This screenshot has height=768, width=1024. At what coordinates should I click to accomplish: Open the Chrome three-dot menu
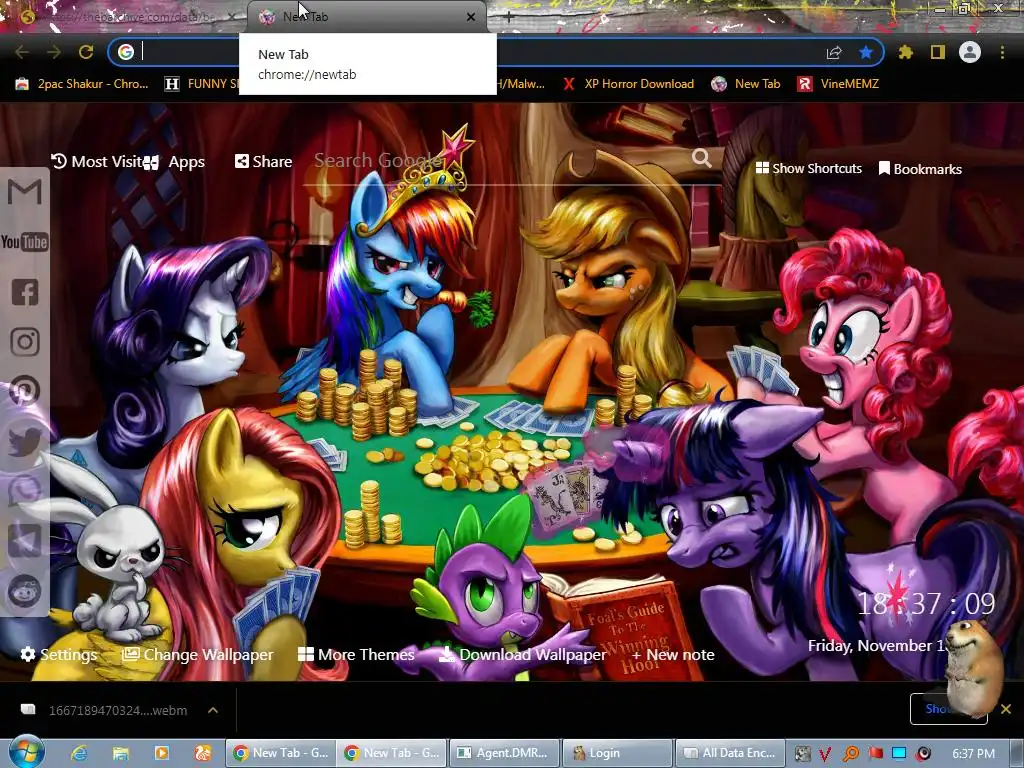click(x=1002, y=52)
